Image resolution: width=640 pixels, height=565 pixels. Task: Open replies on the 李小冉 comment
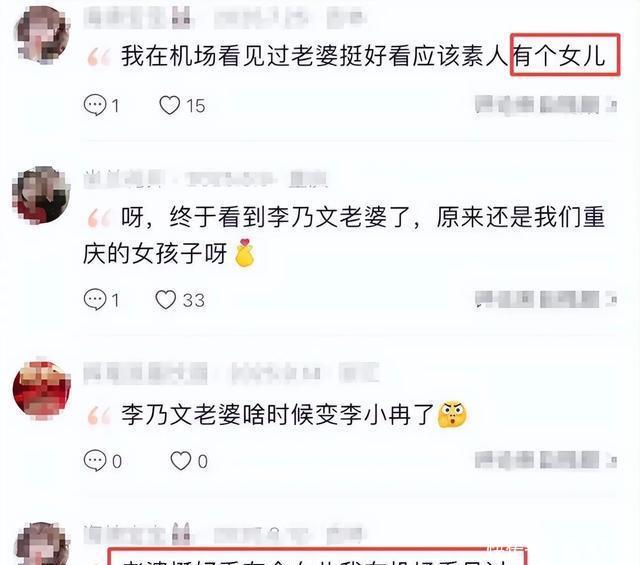102,461
